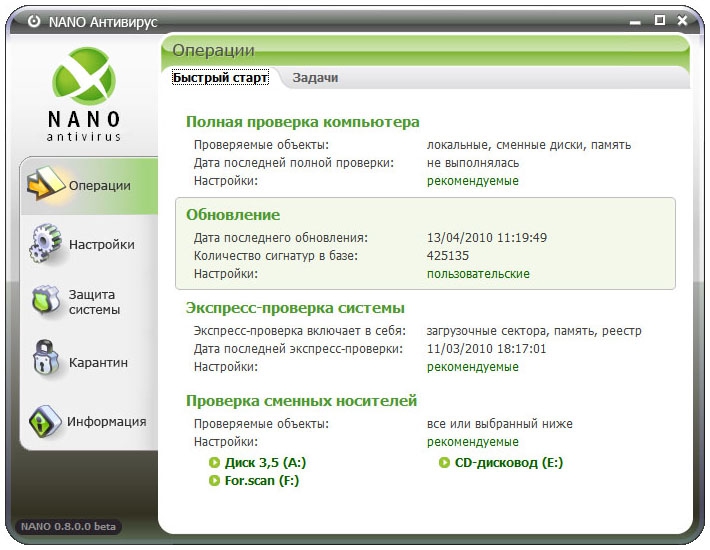Click the NANO 0.8.0.0 beta version label
Screen dimensions: 710x550
click(68, 526)
